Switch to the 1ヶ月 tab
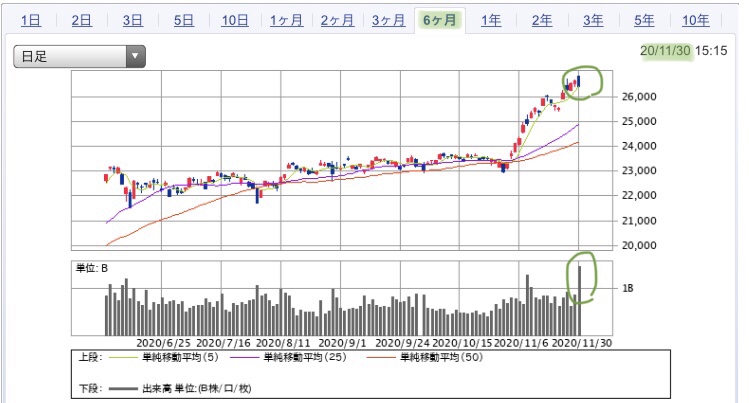Screen dimensions: 749x403 287,21
